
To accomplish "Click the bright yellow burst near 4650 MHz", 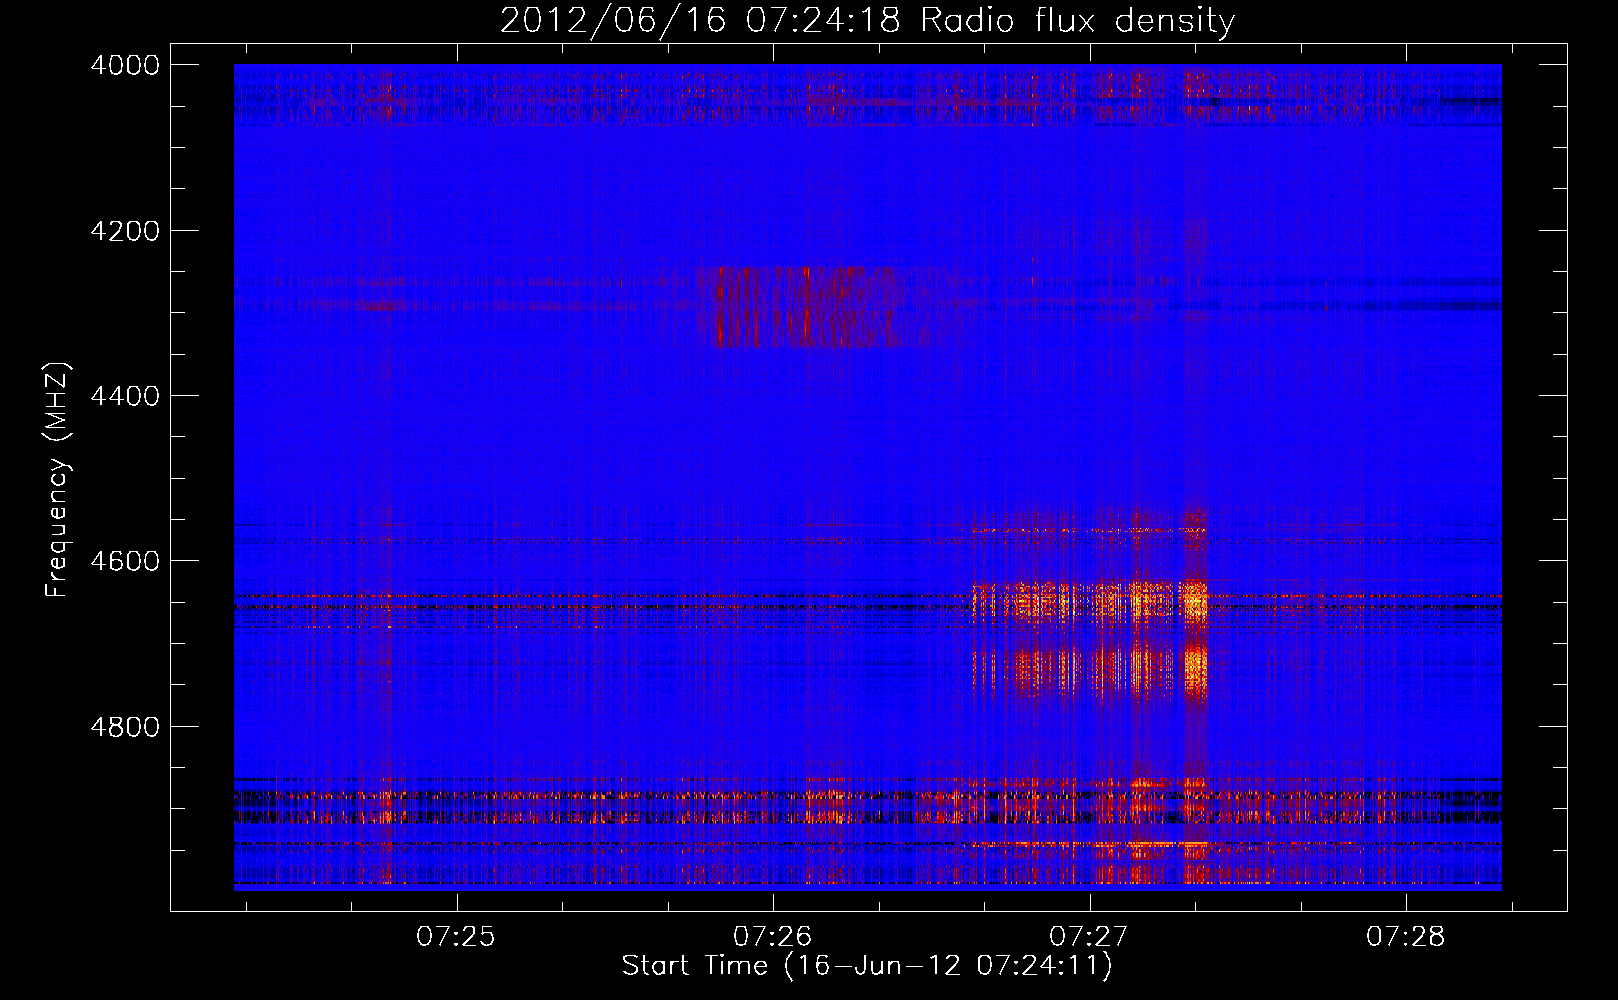I will 1090,601.
